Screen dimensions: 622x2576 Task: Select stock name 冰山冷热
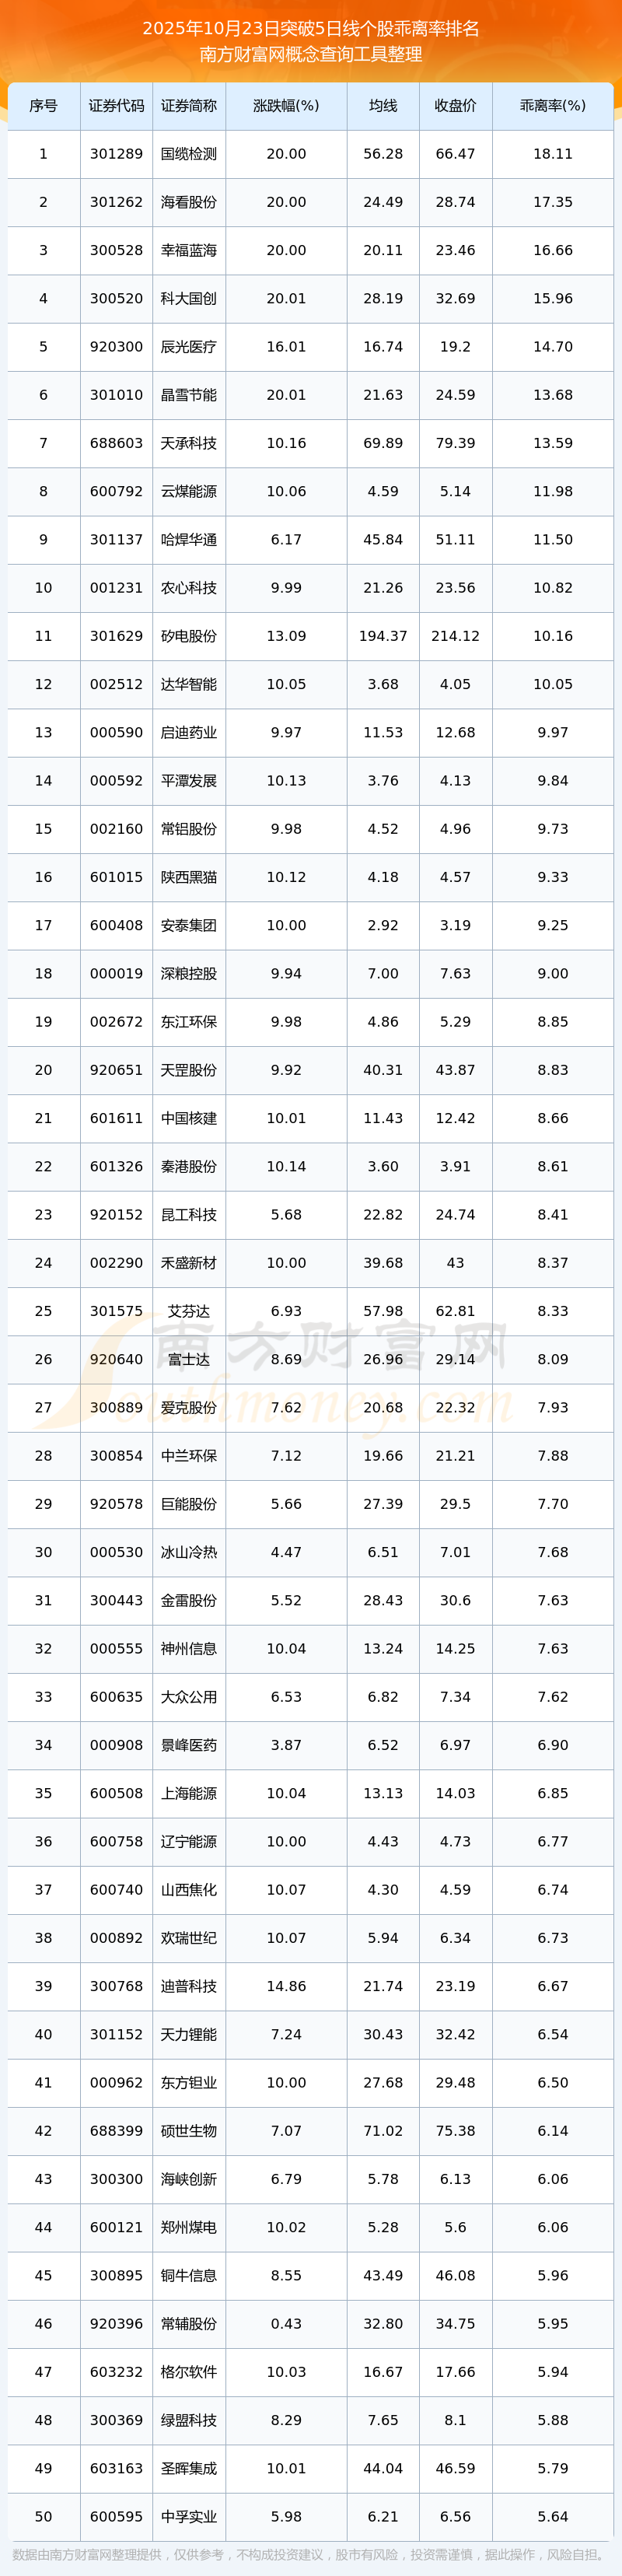coord(189,1552)
